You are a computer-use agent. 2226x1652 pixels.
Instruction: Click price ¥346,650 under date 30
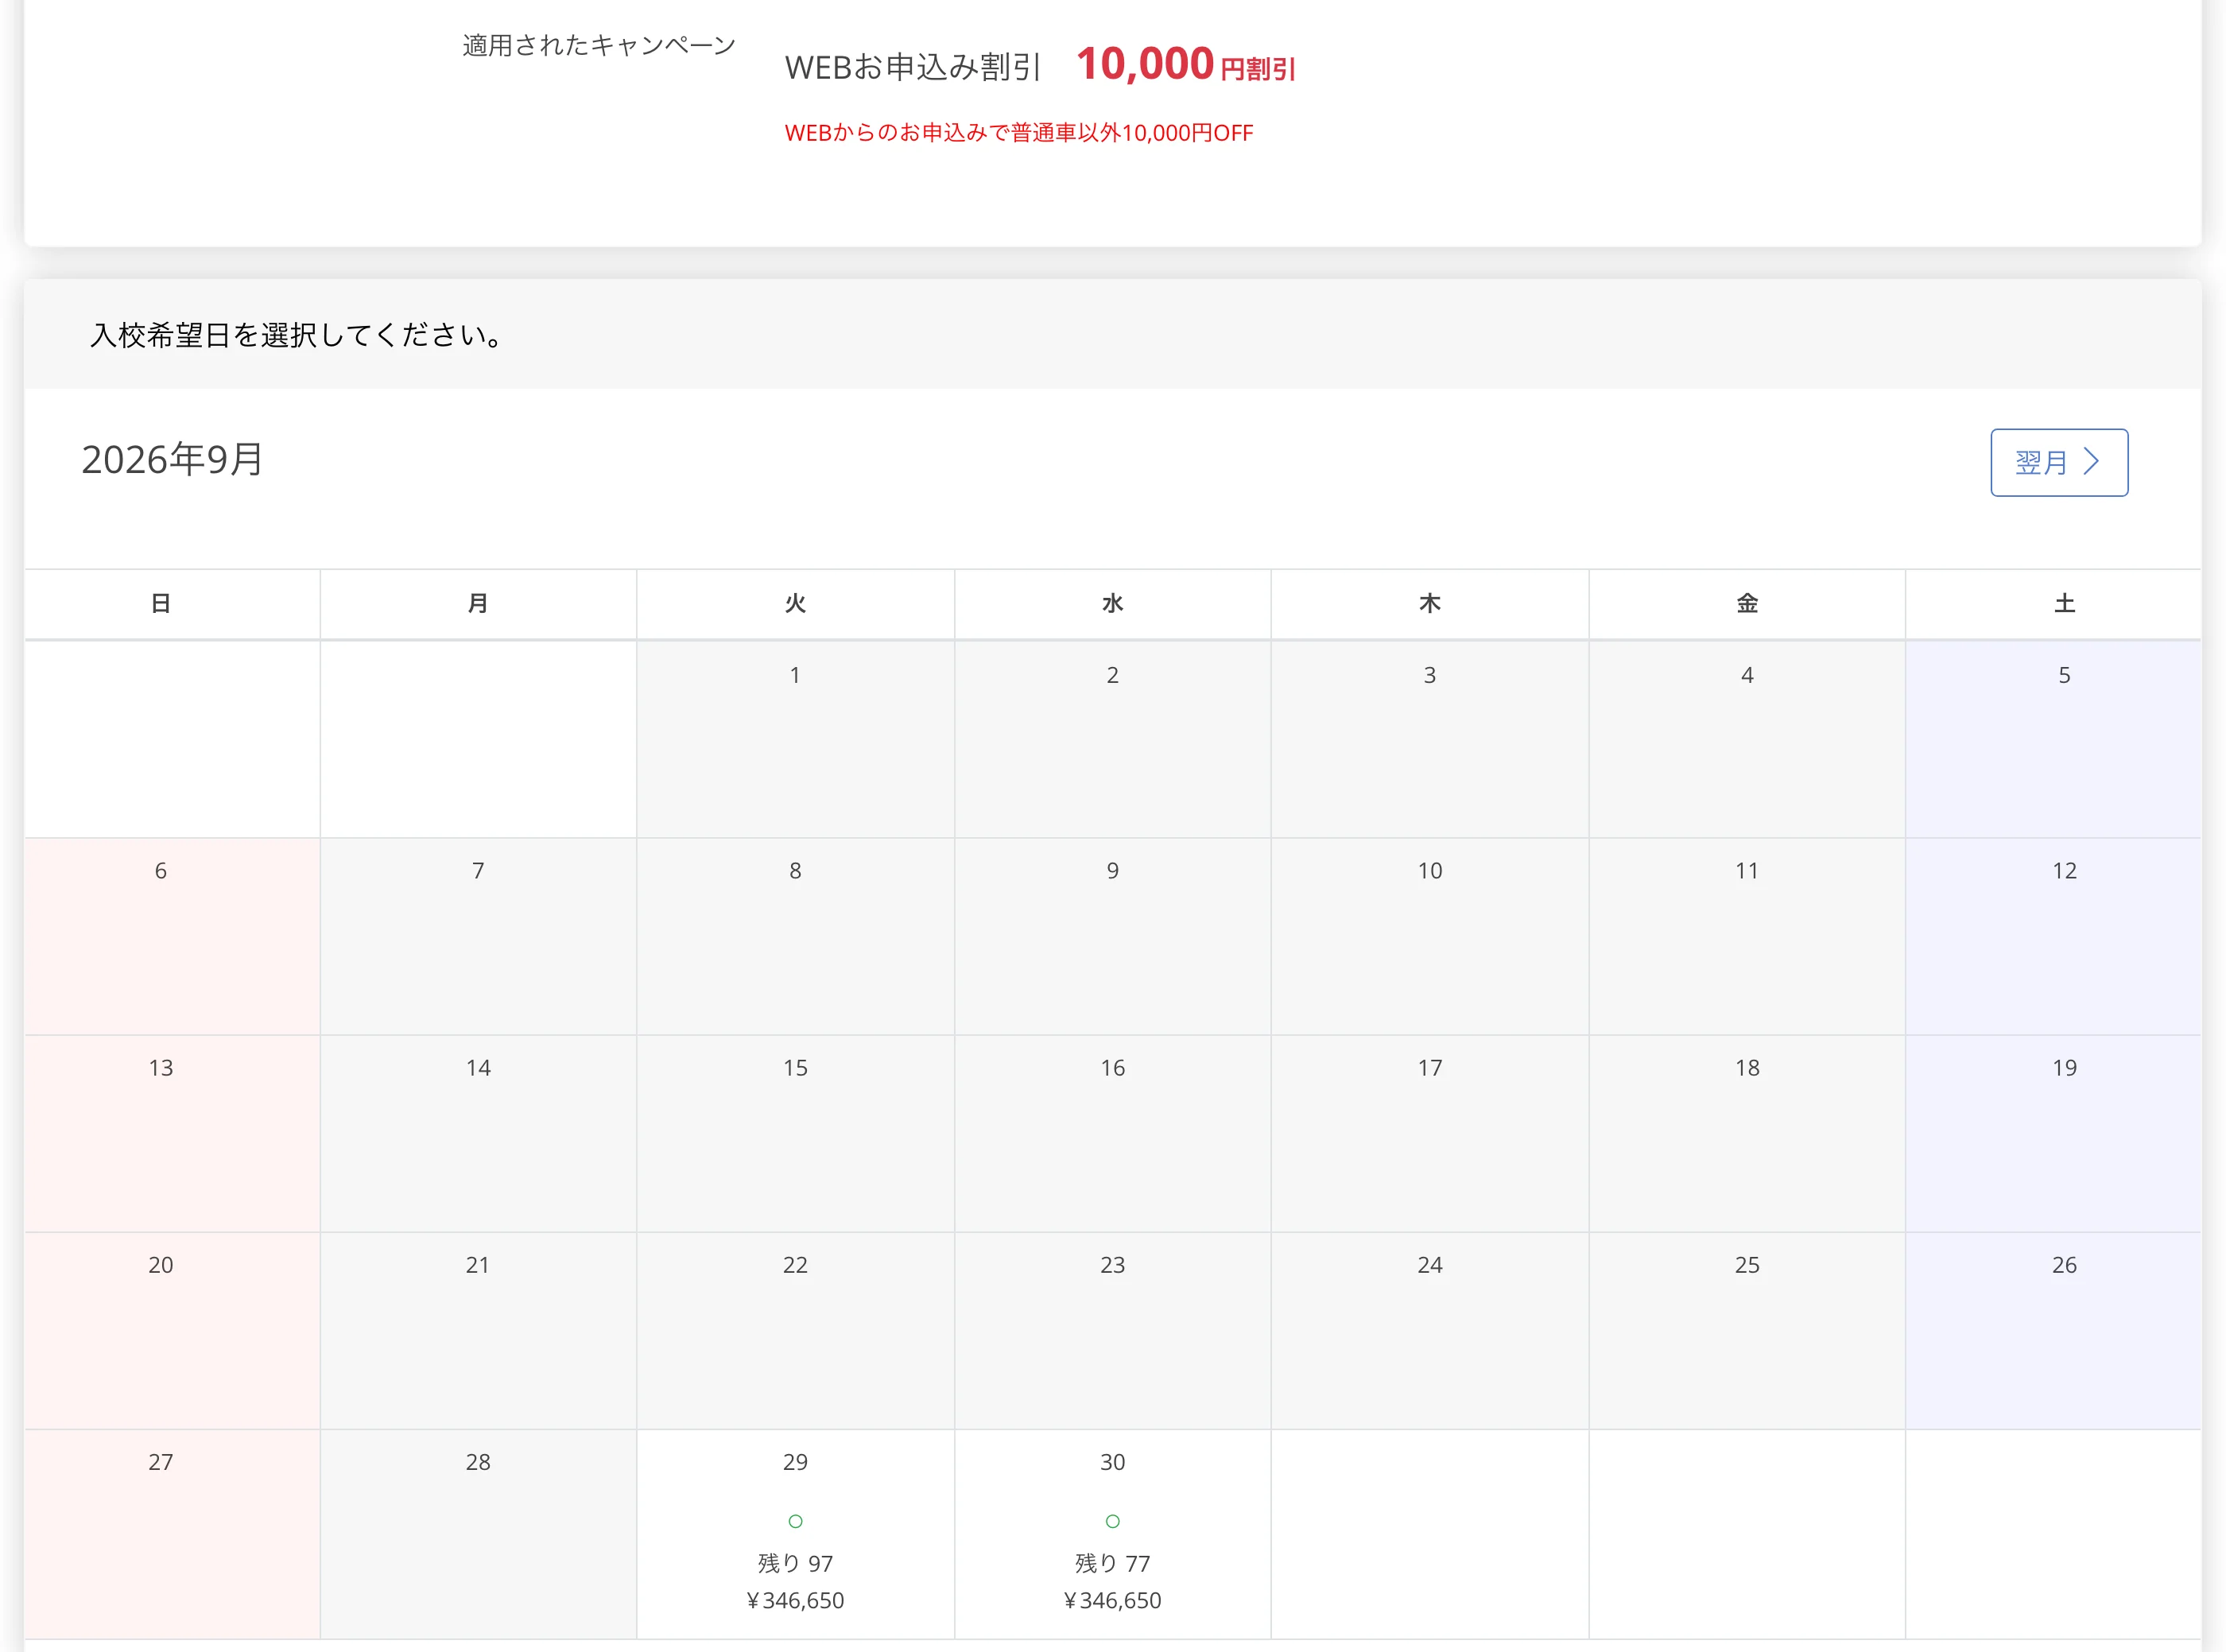pos(1112,1600)
